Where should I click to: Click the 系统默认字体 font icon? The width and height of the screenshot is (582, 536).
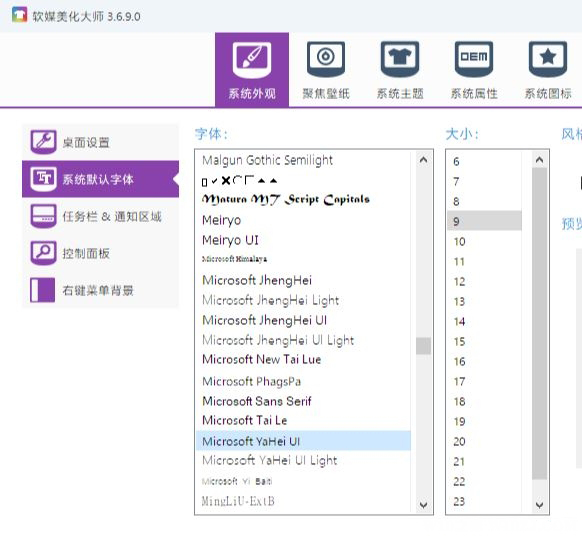coord(43,179)
